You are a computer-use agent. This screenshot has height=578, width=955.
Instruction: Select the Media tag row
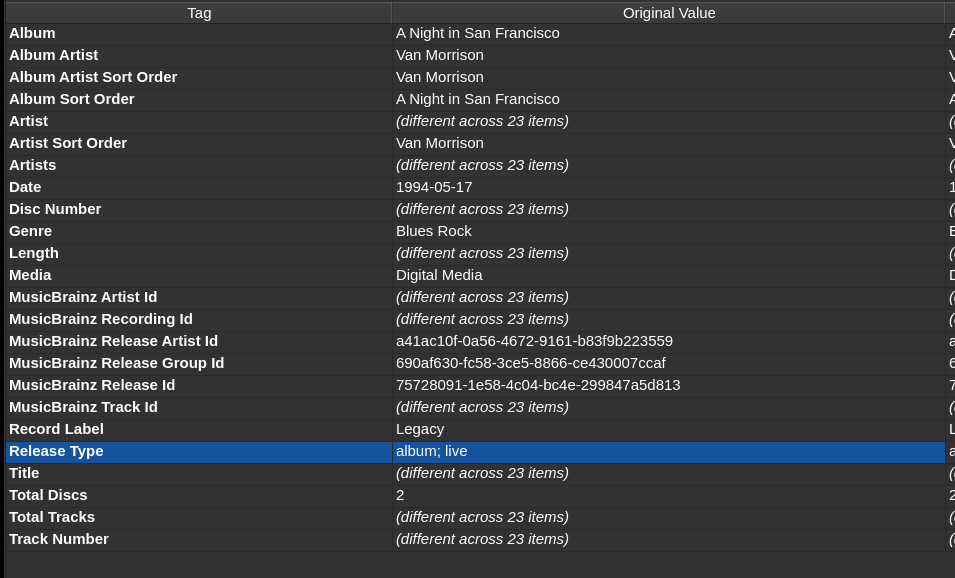pos(30,275)
